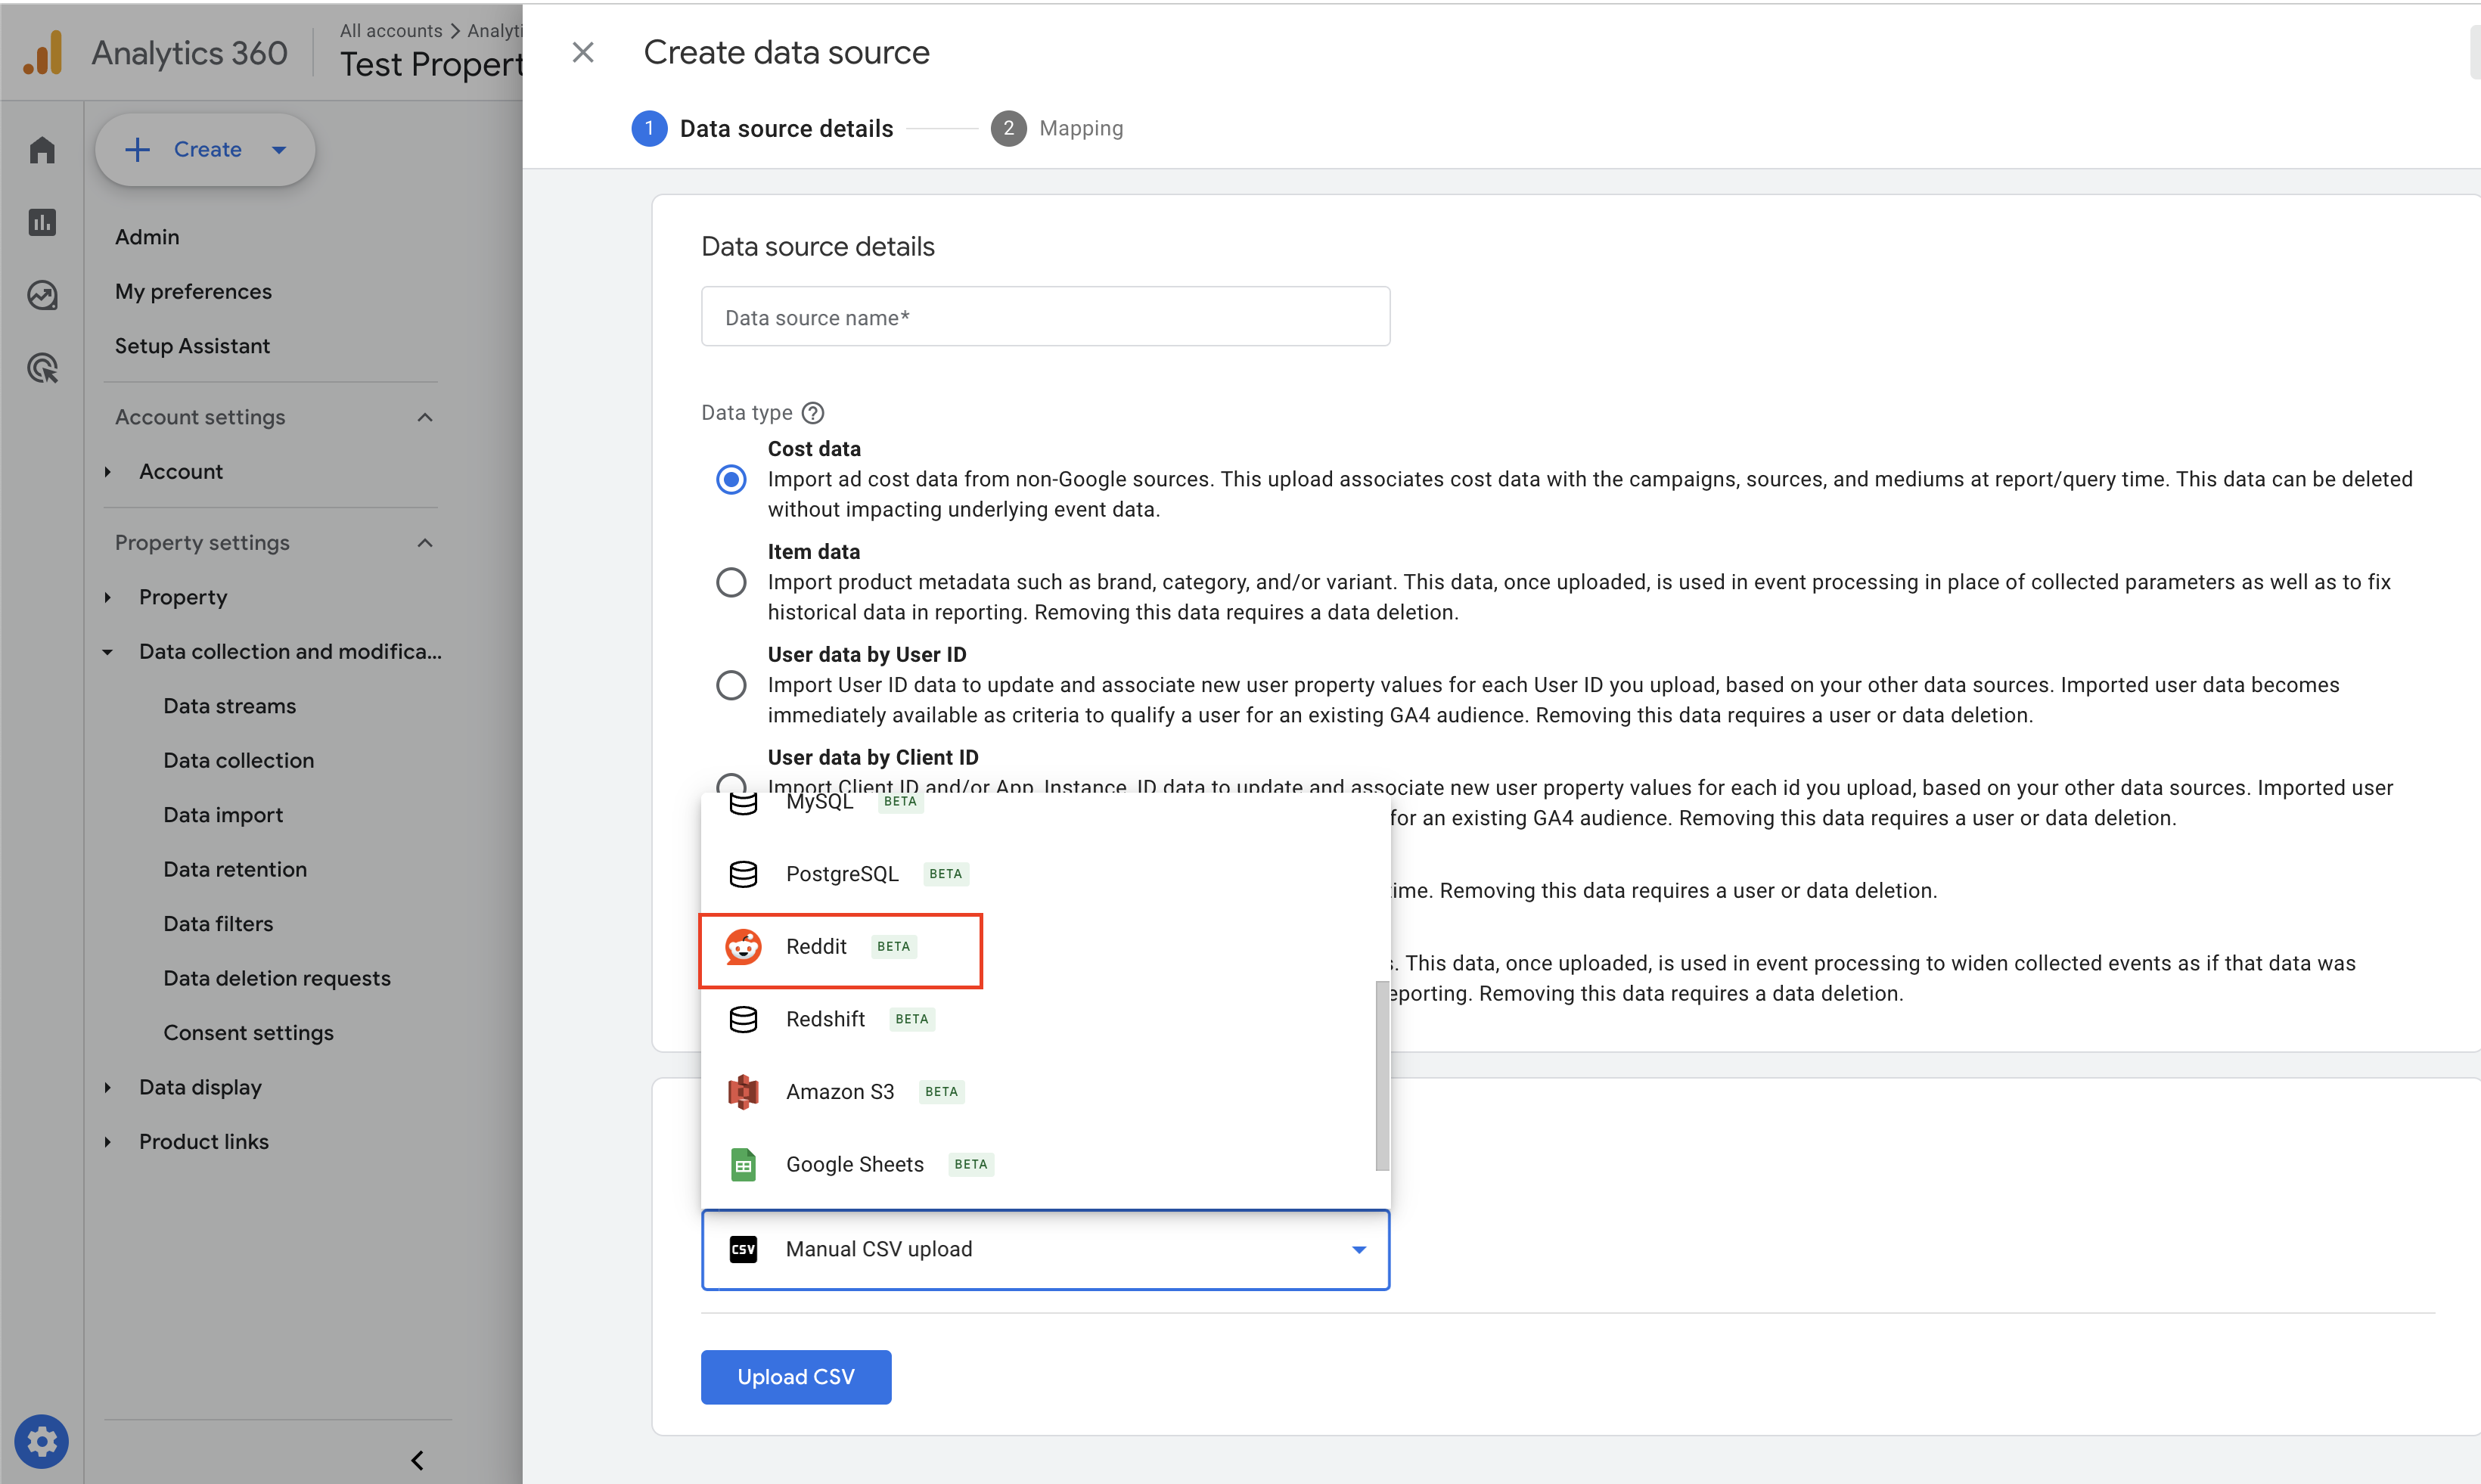Image resolution: width=2481 pixels, height=1484 pixels.
Task: Select the Item data radio button
Action: pos(731,582)
